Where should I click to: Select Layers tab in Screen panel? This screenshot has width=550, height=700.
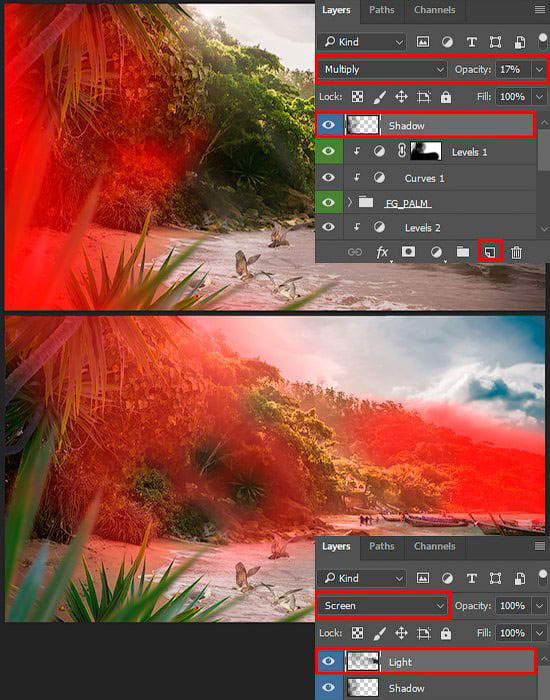pyautogui.click(x=336, y=546)
